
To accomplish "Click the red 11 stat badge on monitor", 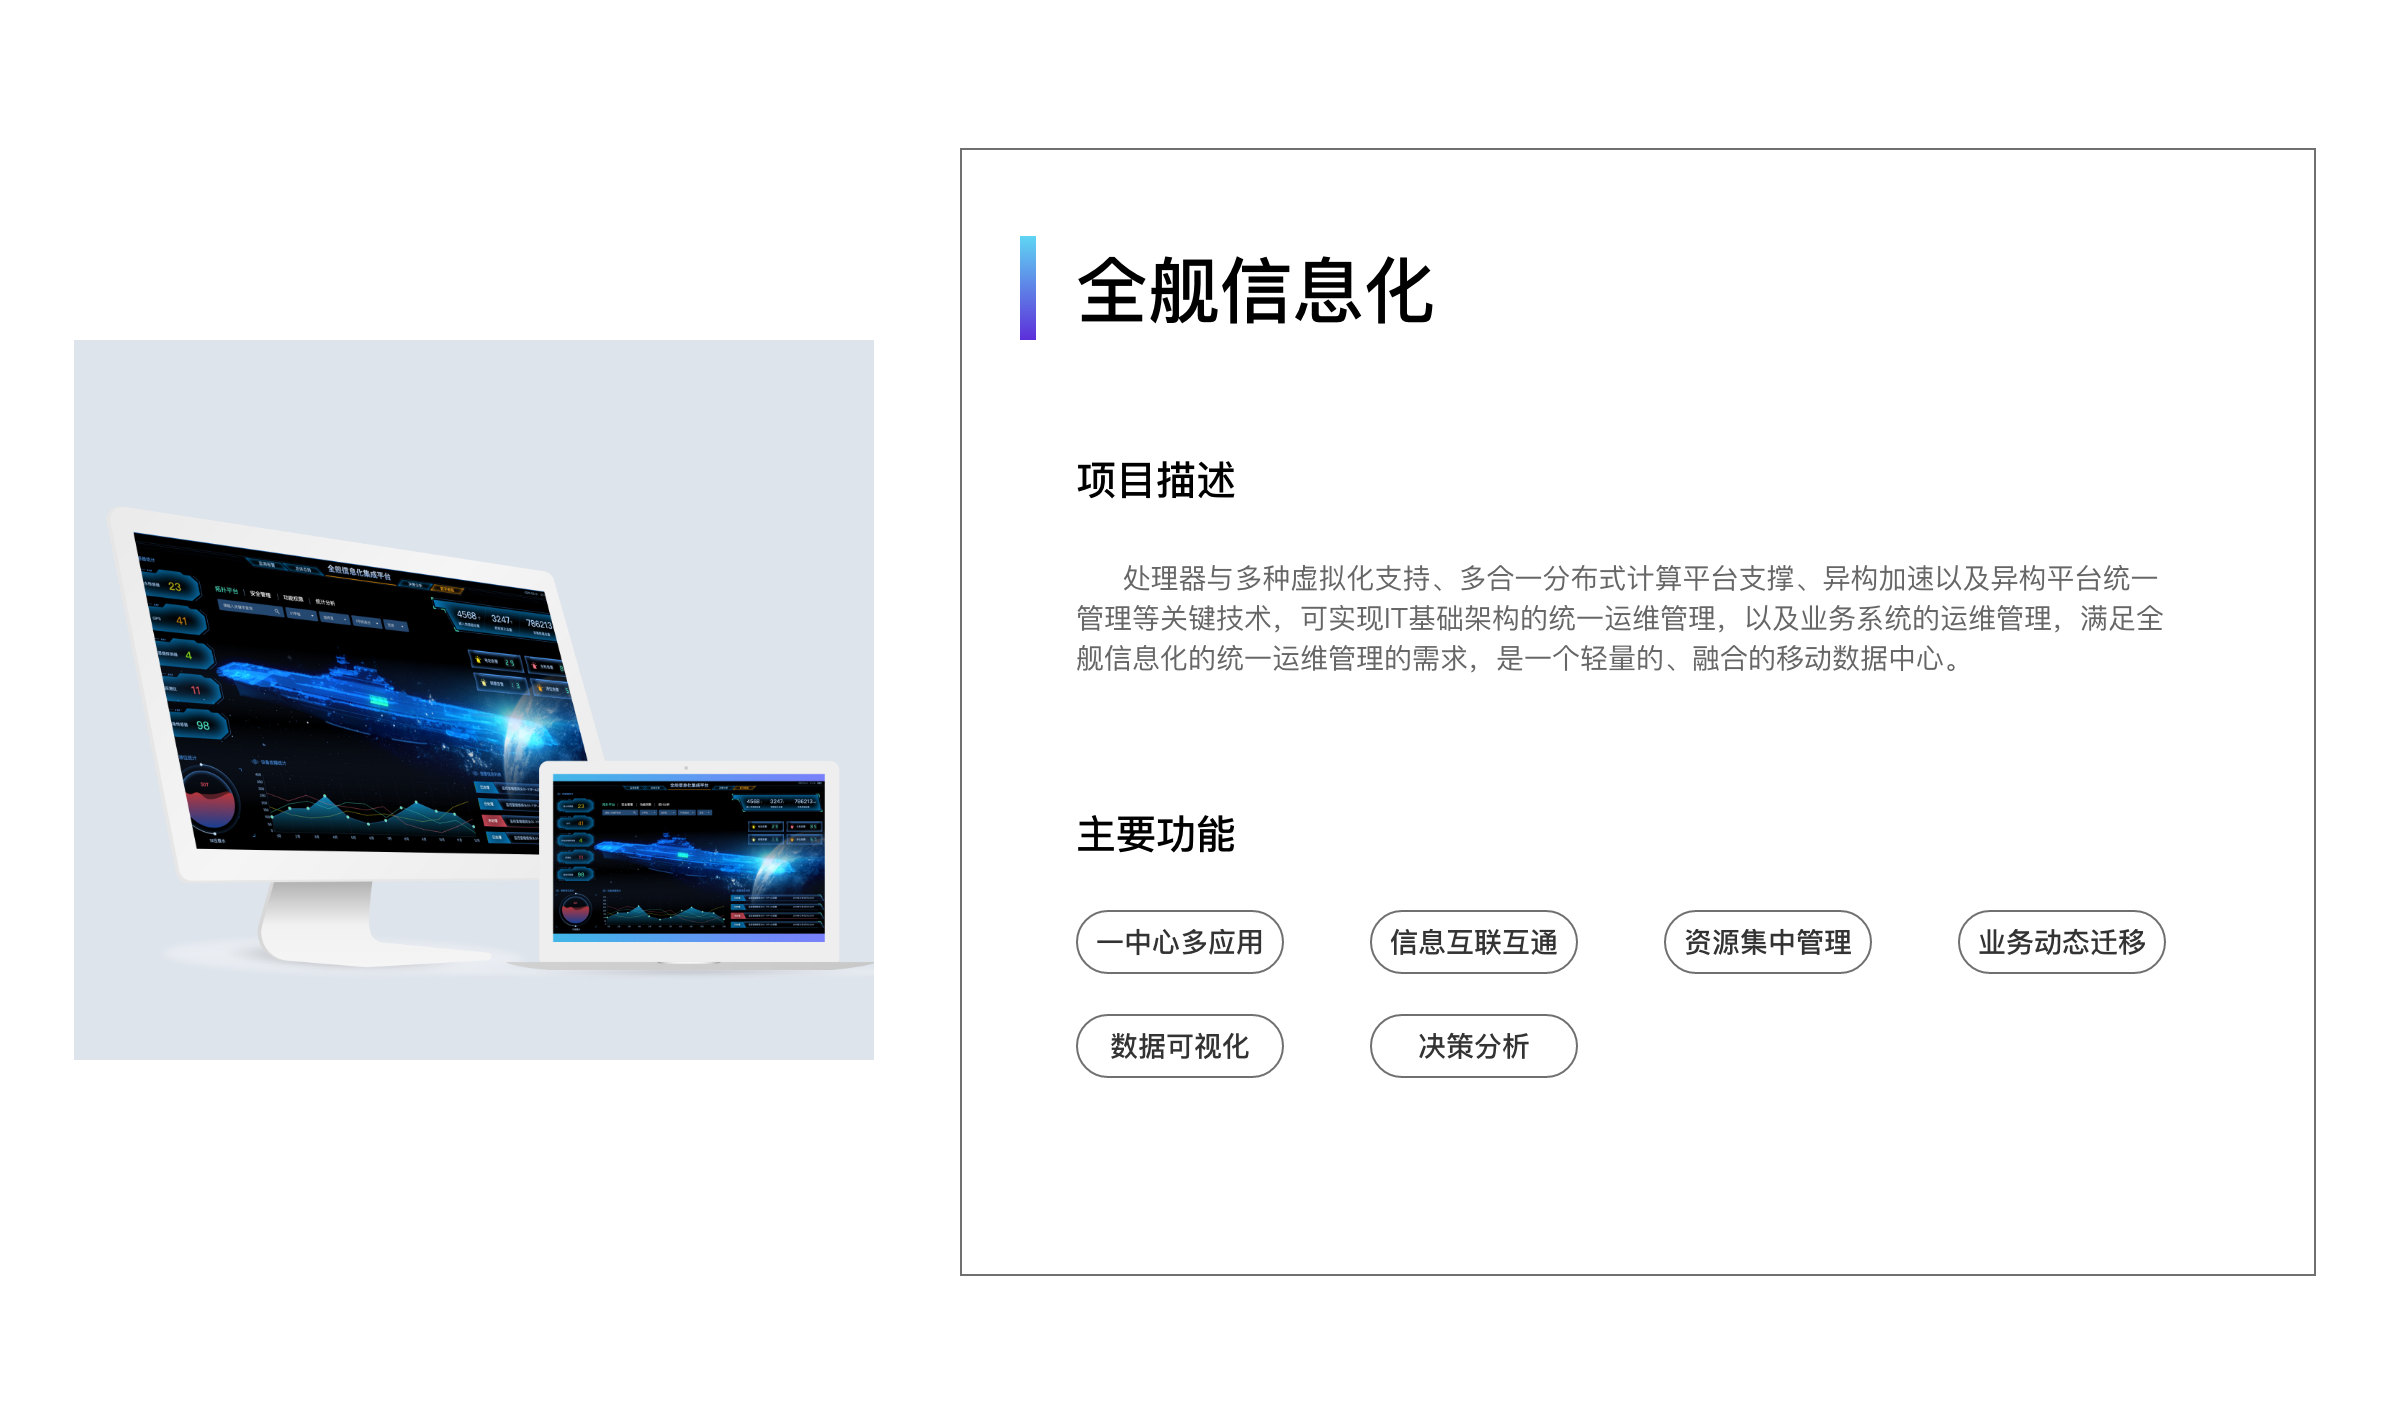I will (x=193, y=690).
